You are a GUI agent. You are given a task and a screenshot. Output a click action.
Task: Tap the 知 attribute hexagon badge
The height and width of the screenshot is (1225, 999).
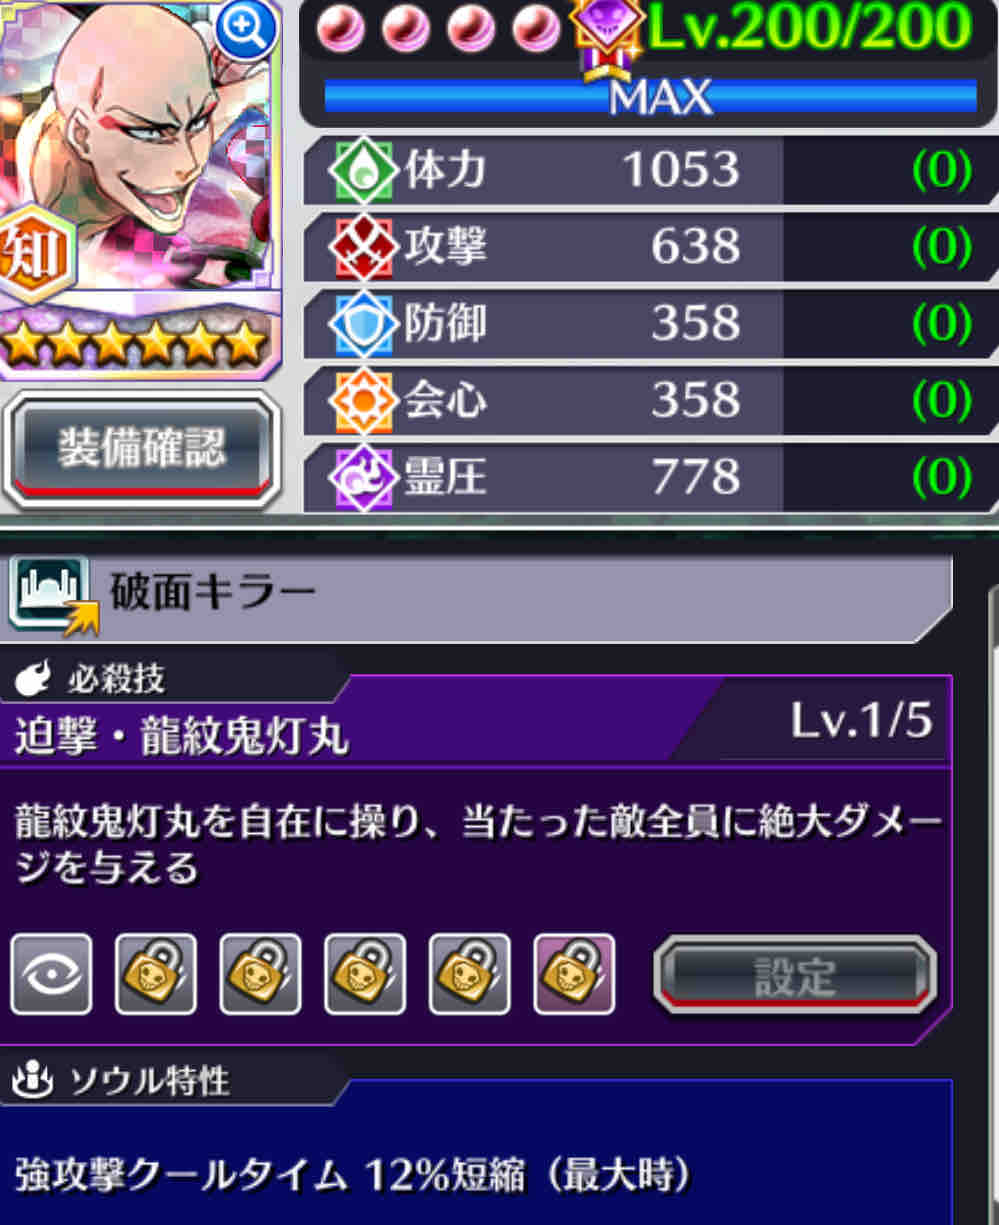pos(35,254)
